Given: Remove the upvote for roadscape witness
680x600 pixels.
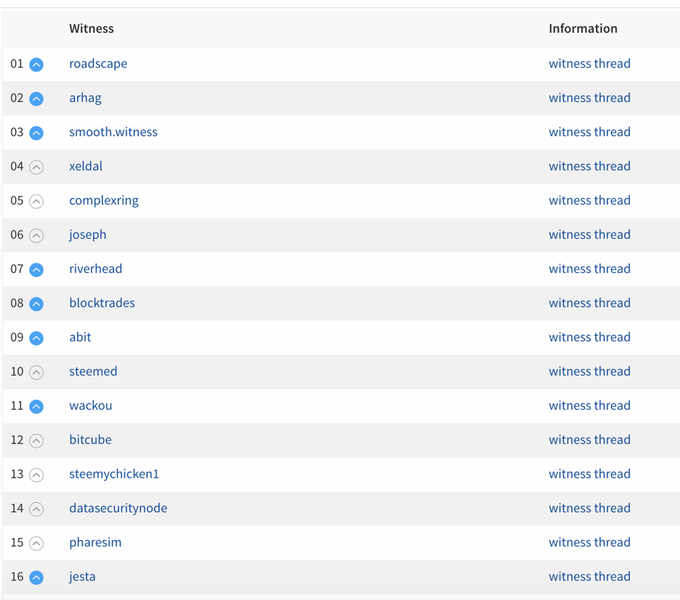Looking at the screenshot, I should [x=36, y=65].
